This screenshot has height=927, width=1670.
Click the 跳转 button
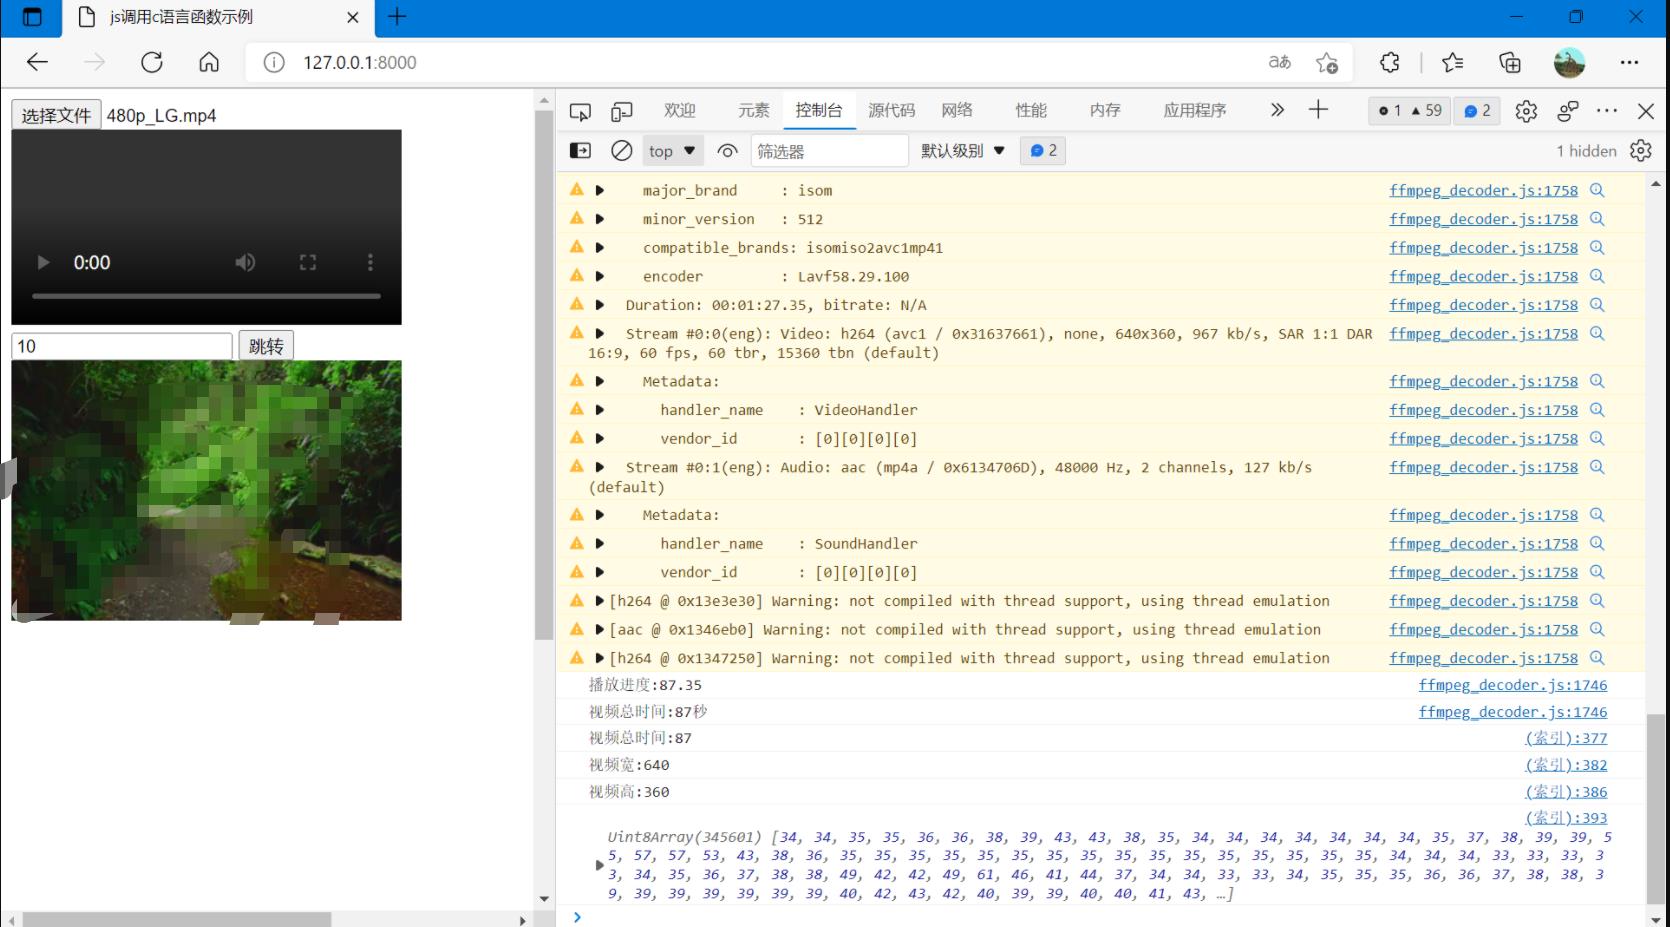266,346
